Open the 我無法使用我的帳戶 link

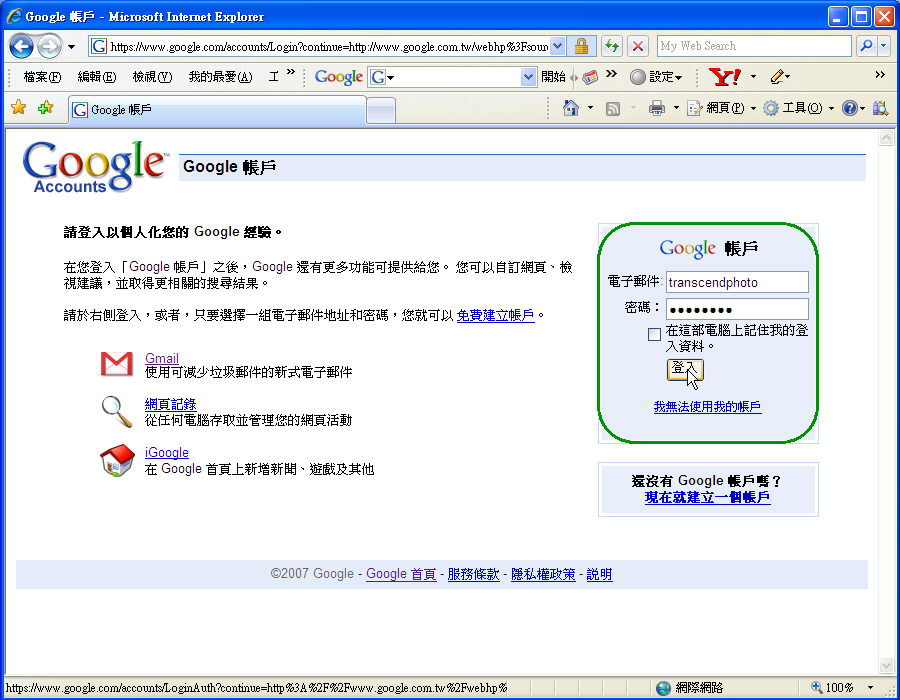coord(707,407)
